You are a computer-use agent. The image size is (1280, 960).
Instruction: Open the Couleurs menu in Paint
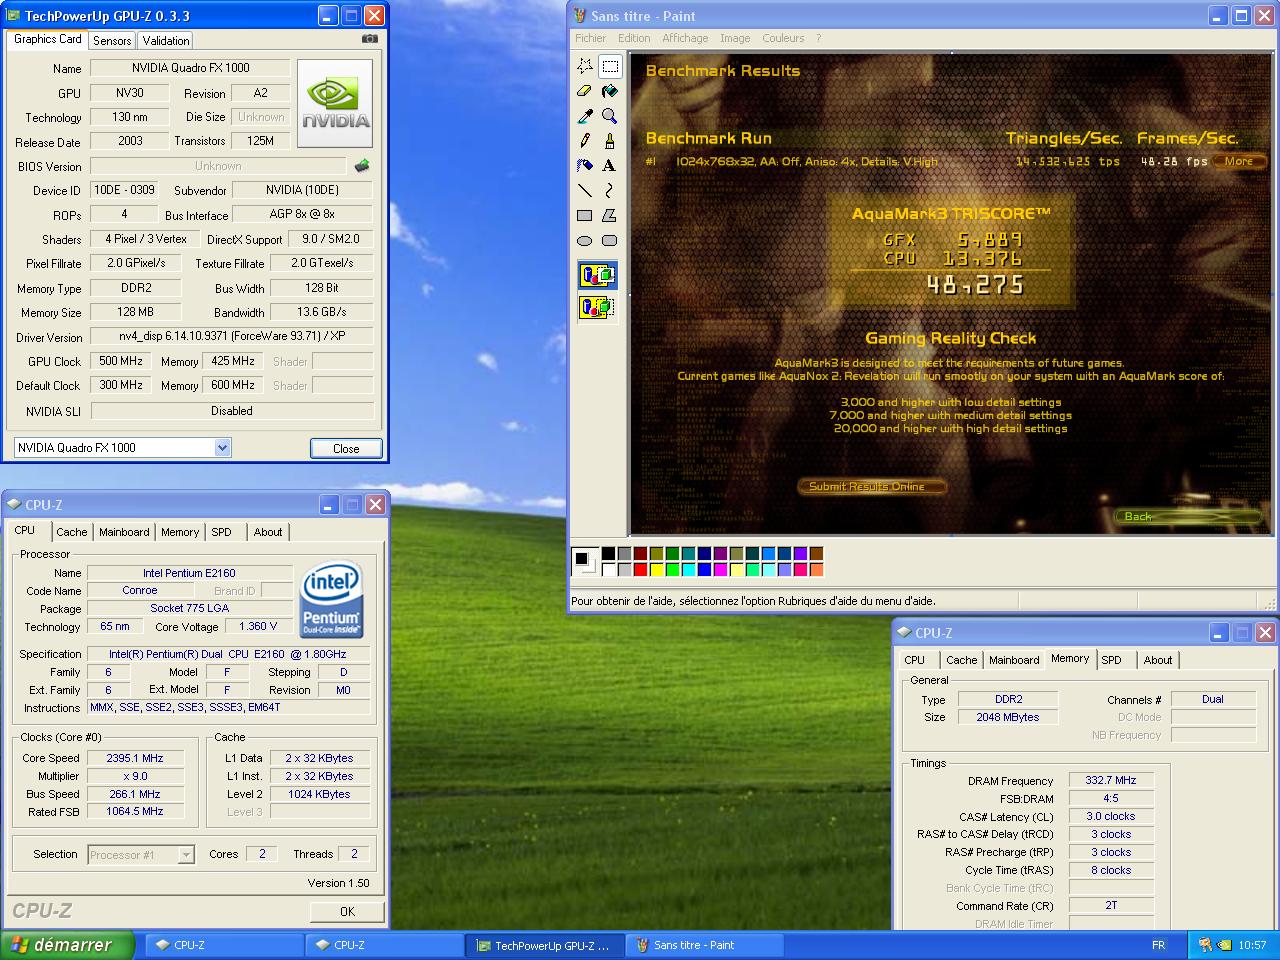783,38
